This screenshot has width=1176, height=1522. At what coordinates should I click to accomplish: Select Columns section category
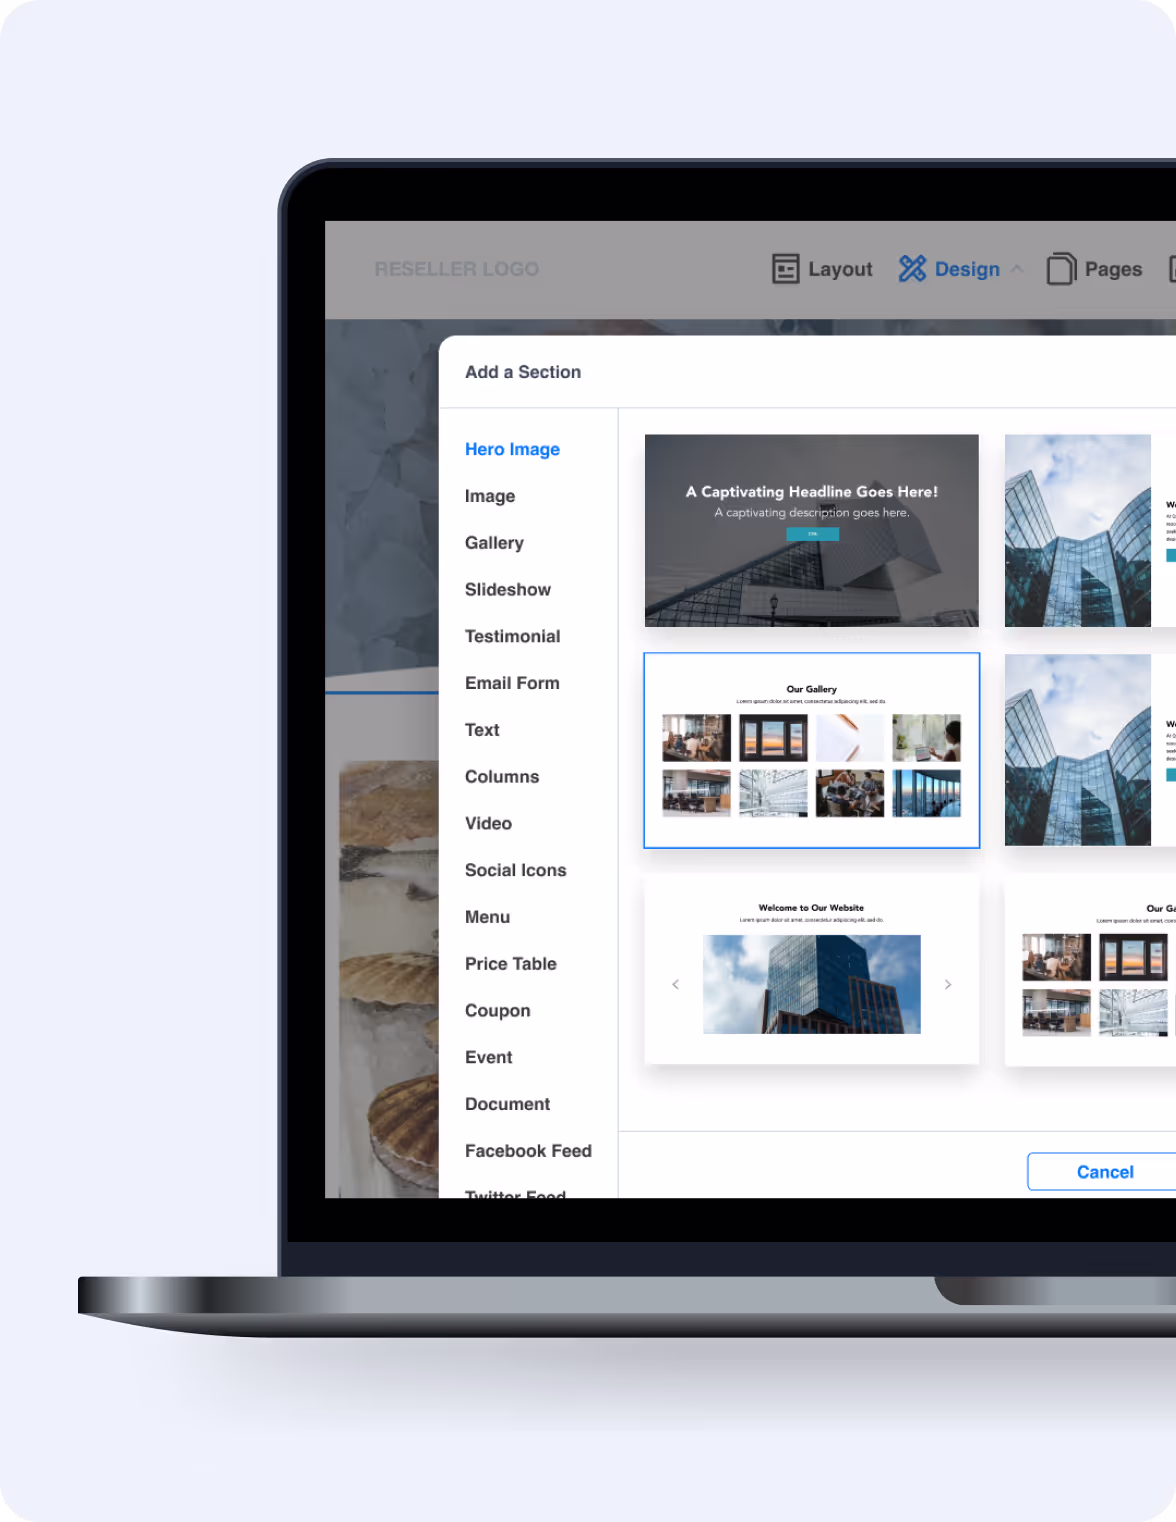502,777
